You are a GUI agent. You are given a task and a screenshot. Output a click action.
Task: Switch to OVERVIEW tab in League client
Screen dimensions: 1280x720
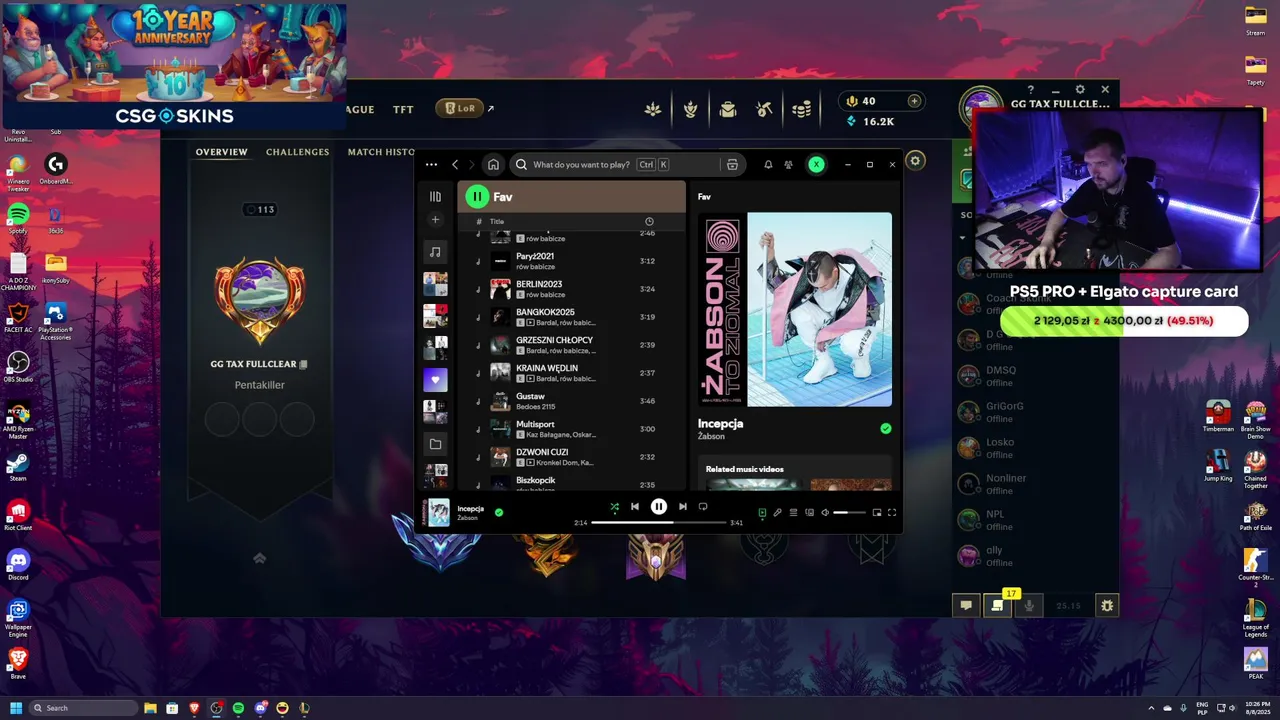coord(222,152)
